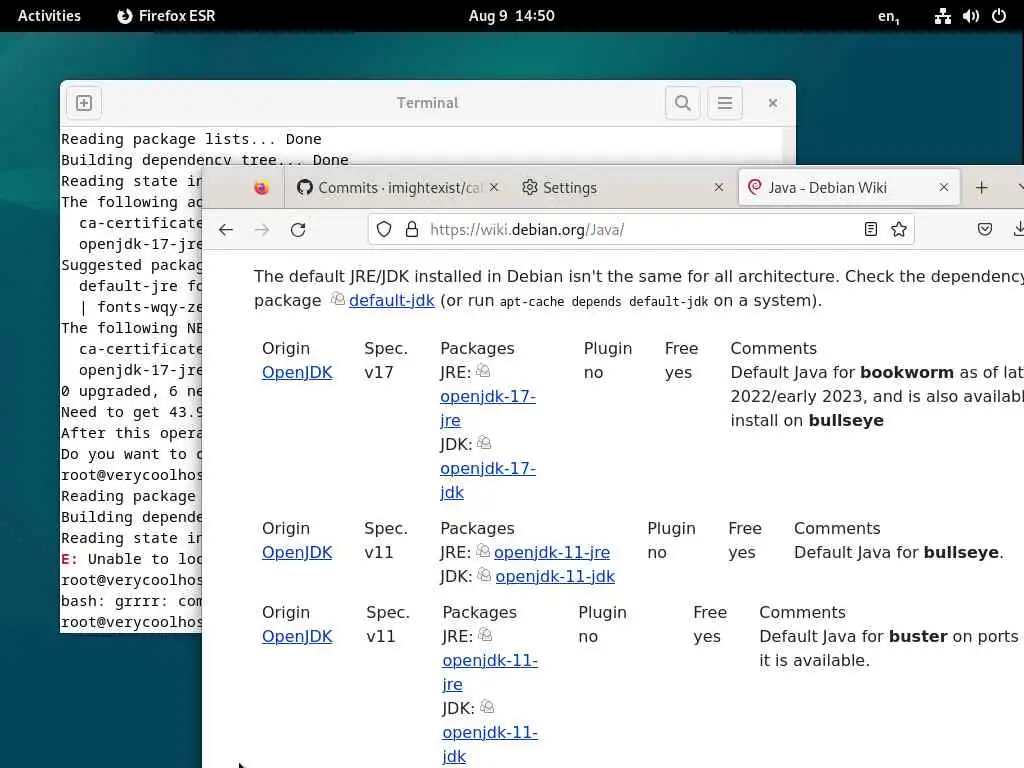Close the Java - Debian Wiki tab

(x=944, y=187)
